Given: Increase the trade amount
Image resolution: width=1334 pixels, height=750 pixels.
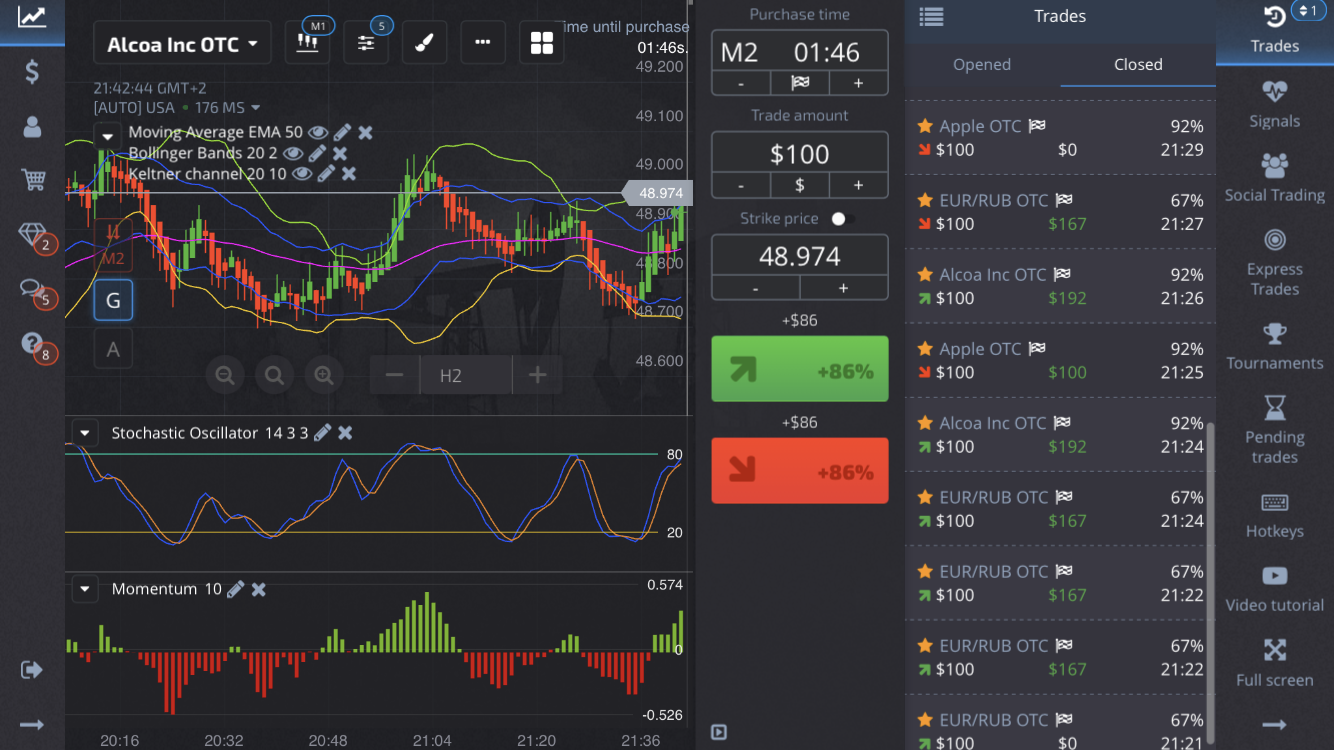Looking at the screenshot, I should pyautogui.click(x=858, y=185).
